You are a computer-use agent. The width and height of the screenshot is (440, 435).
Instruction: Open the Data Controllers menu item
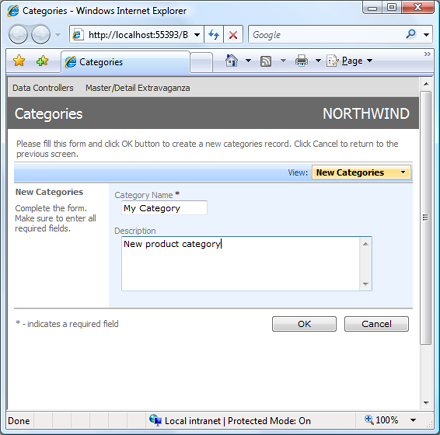tap(43, 88)
